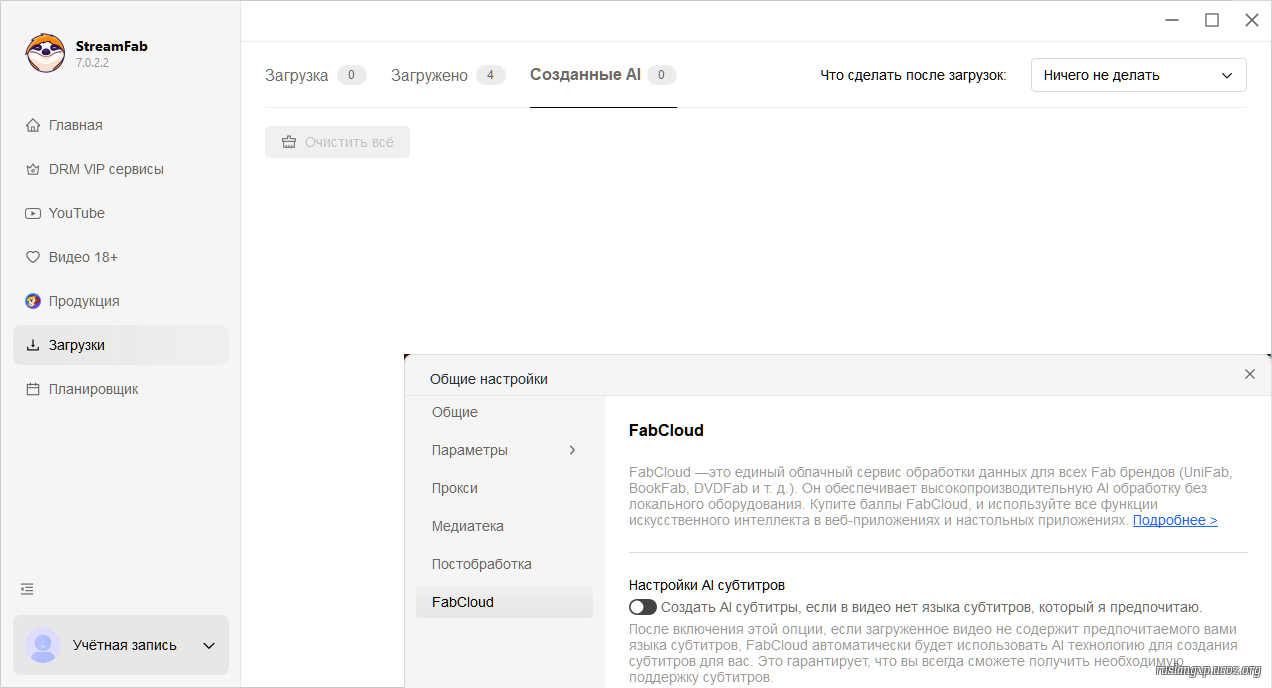Switch to the Загрузка tab
The image size is (1272, 688).
297,75
